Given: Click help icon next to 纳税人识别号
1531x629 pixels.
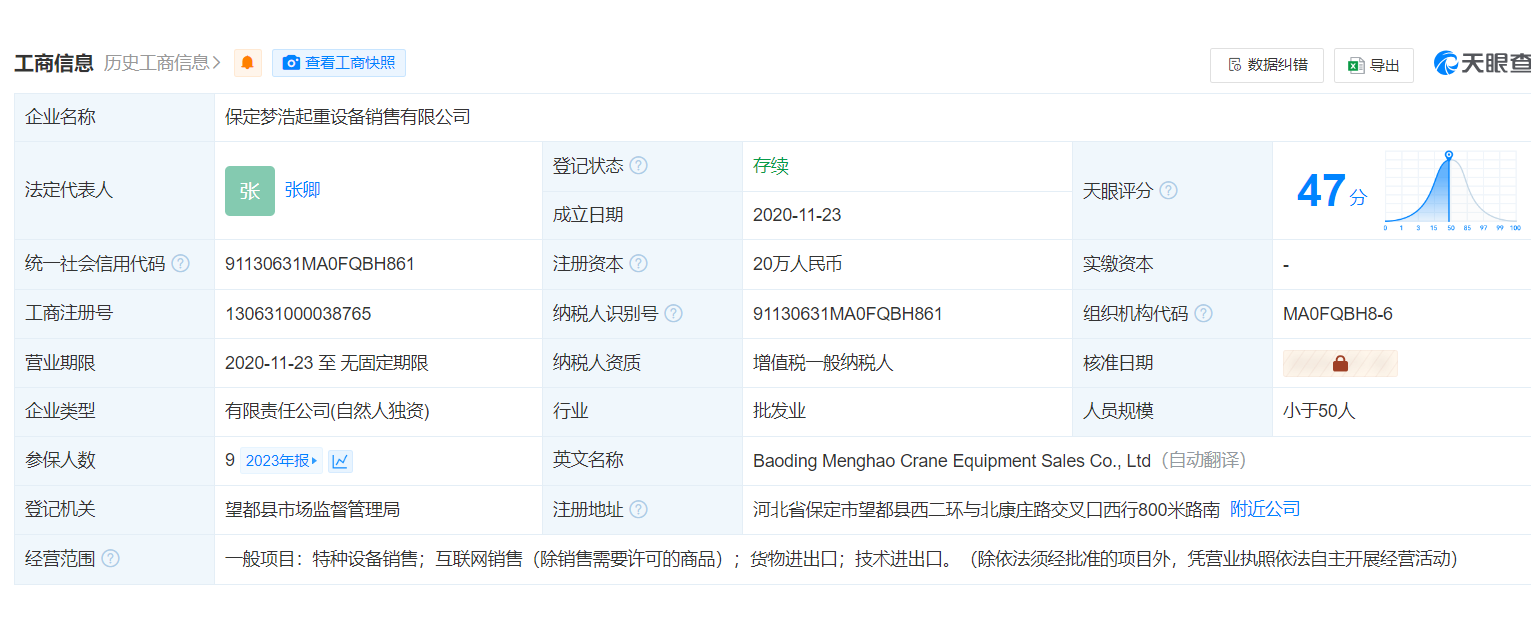Looking at the screenshot, I should pos(673,313).
